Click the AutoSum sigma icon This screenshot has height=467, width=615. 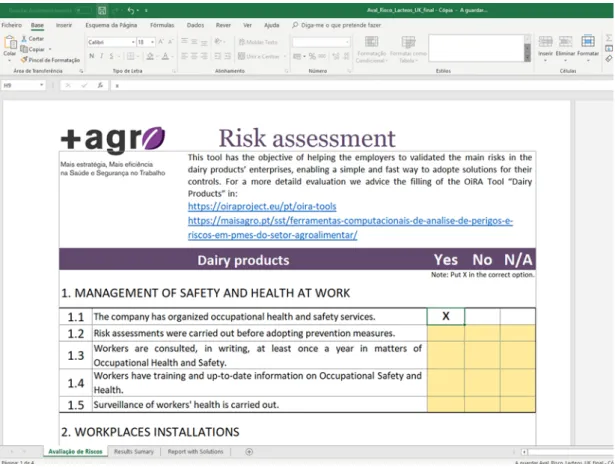click(609, 38)
